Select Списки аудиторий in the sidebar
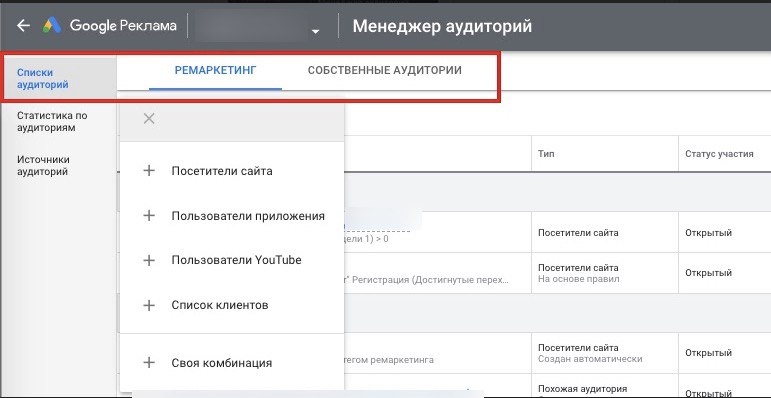 coord(43,79)
